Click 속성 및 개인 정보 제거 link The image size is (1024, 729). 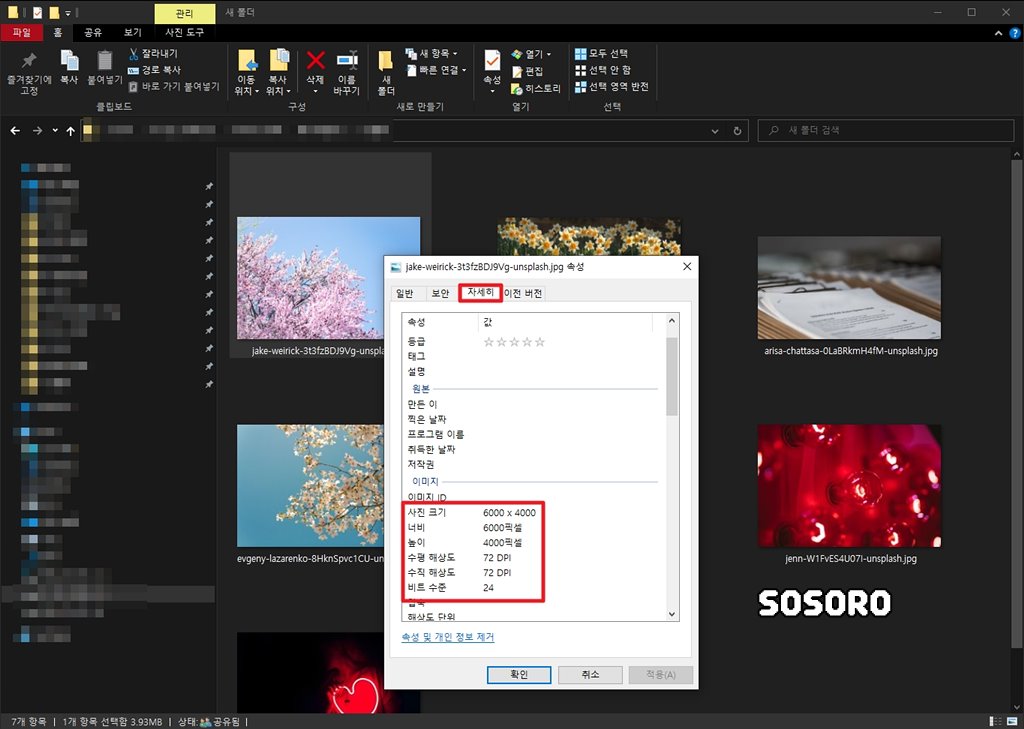tap(447, 637)
